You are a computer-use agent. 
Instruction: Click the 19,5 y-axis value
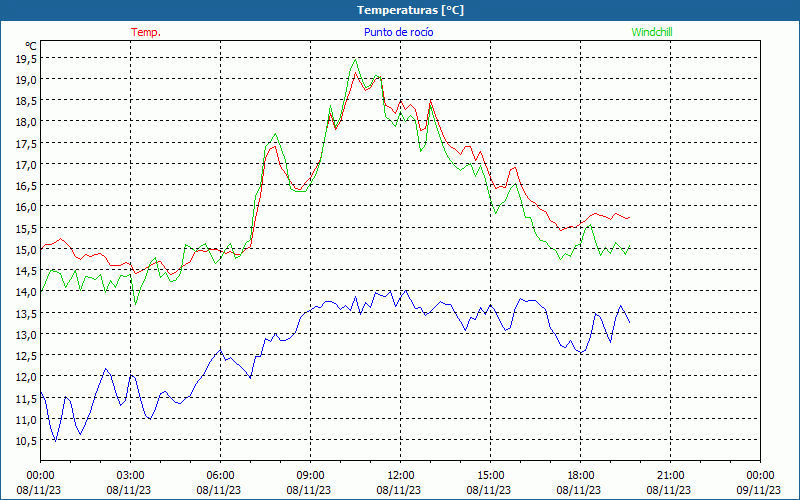26,59
